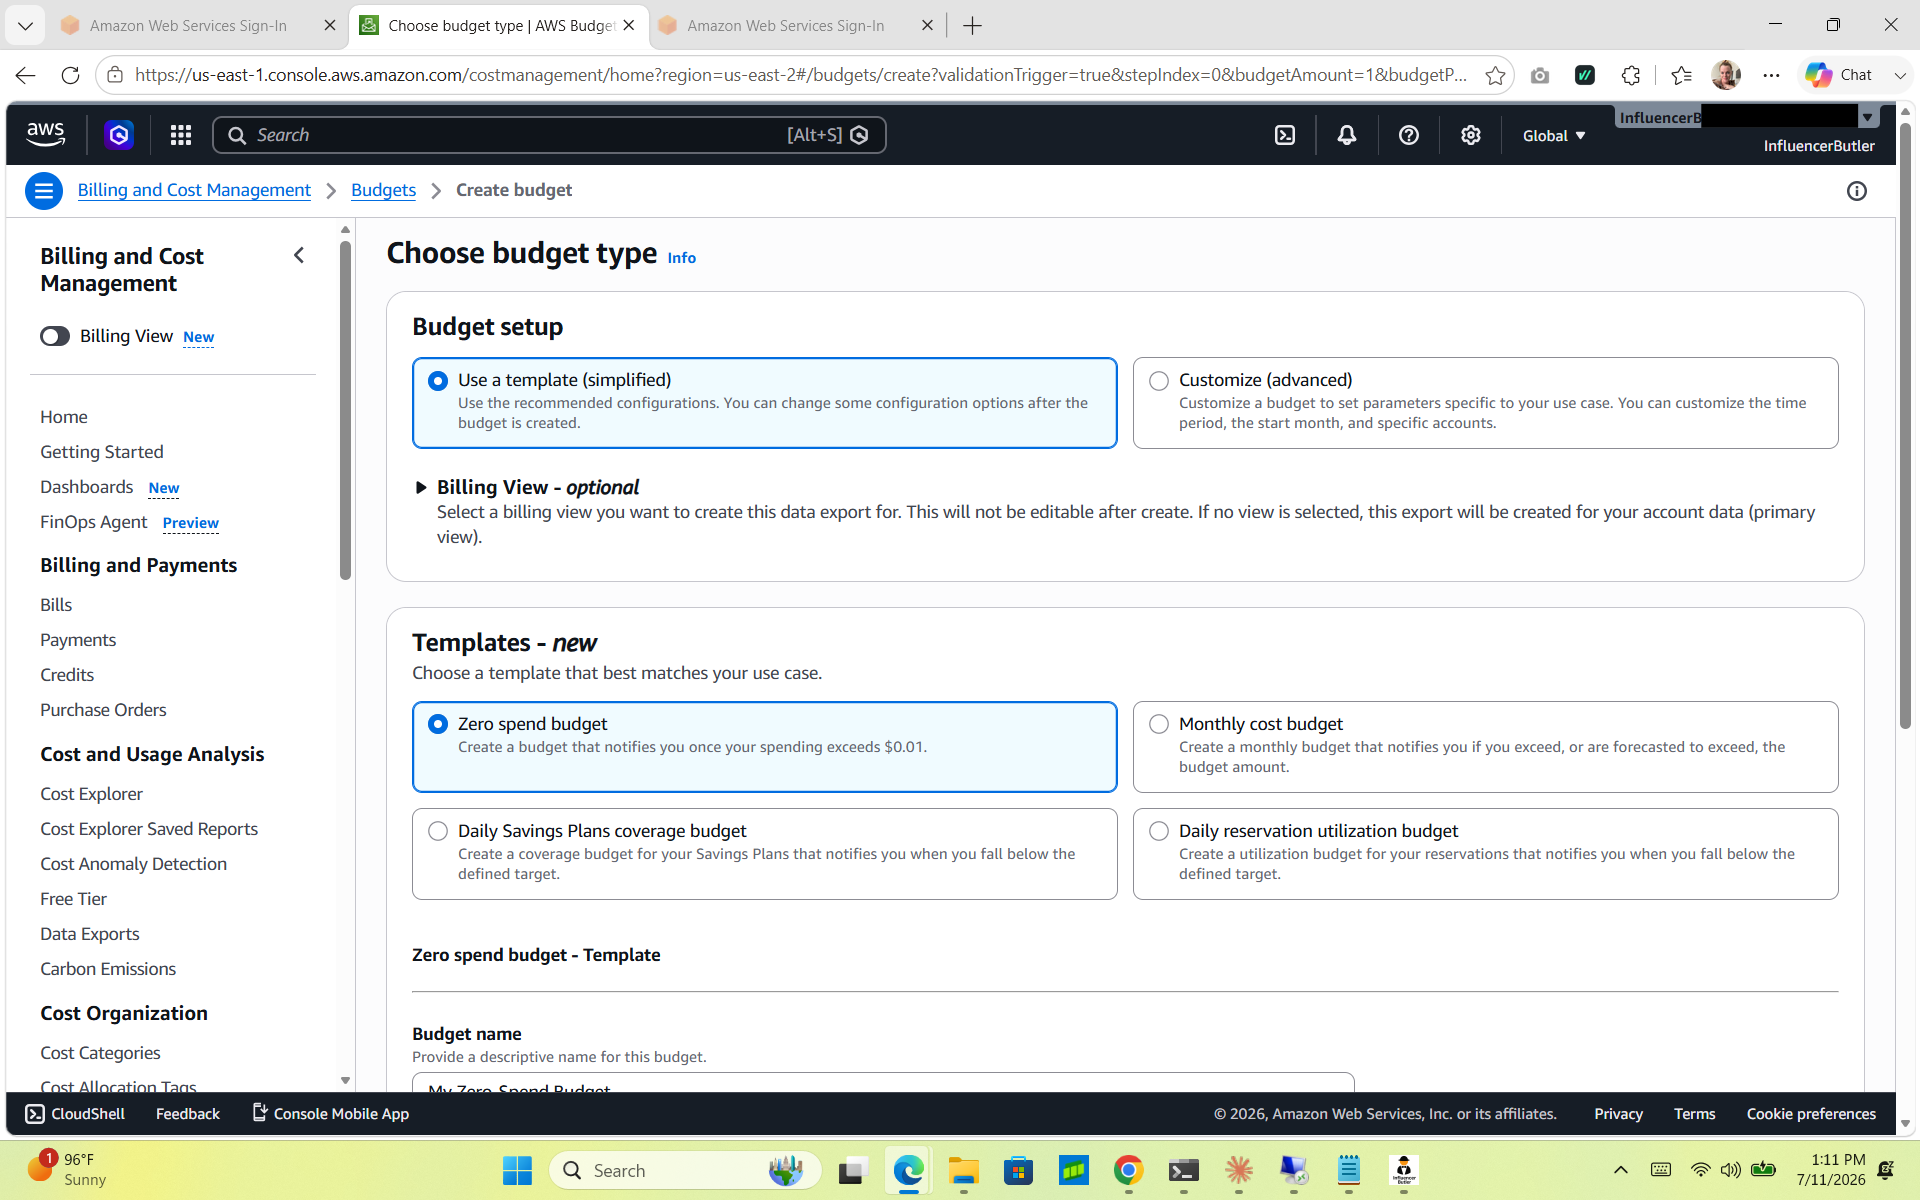Open the info panel circle icon
Screen dimensions: 1920x1200
(1857, 191)
